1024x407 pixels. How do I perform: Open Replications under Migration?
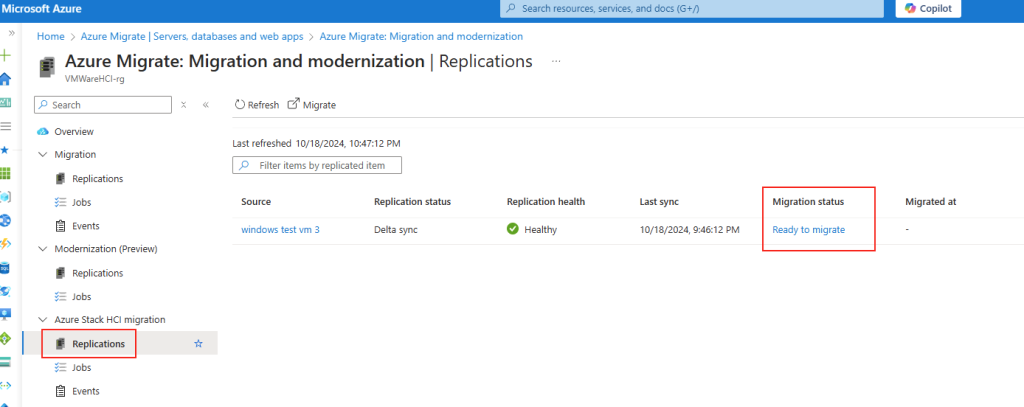point(97,178)
